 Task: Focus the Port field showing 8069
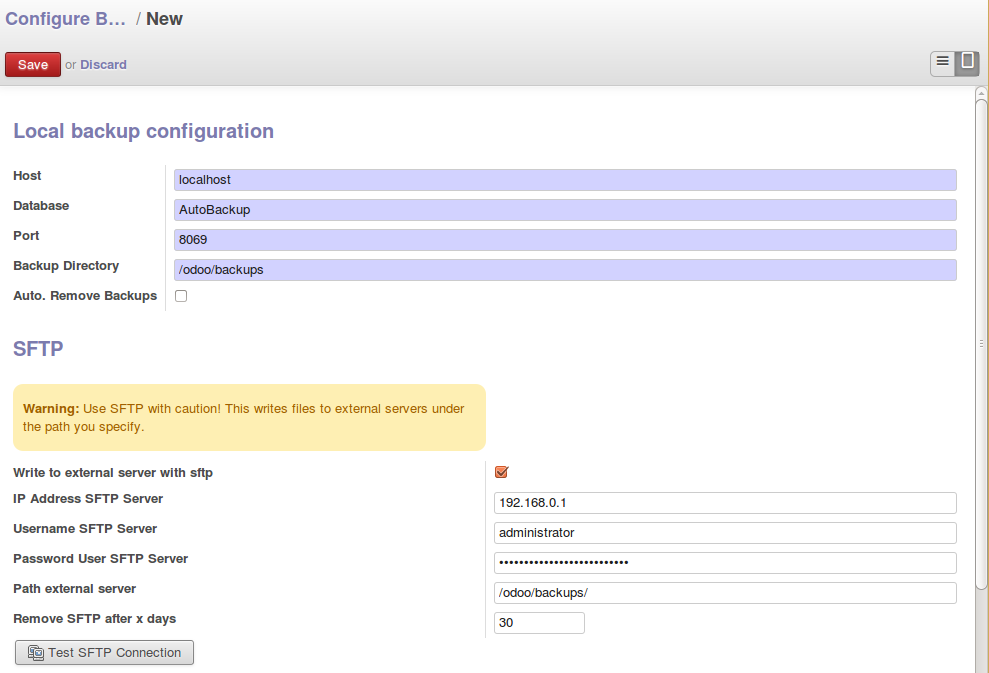[x=565, y=240]
